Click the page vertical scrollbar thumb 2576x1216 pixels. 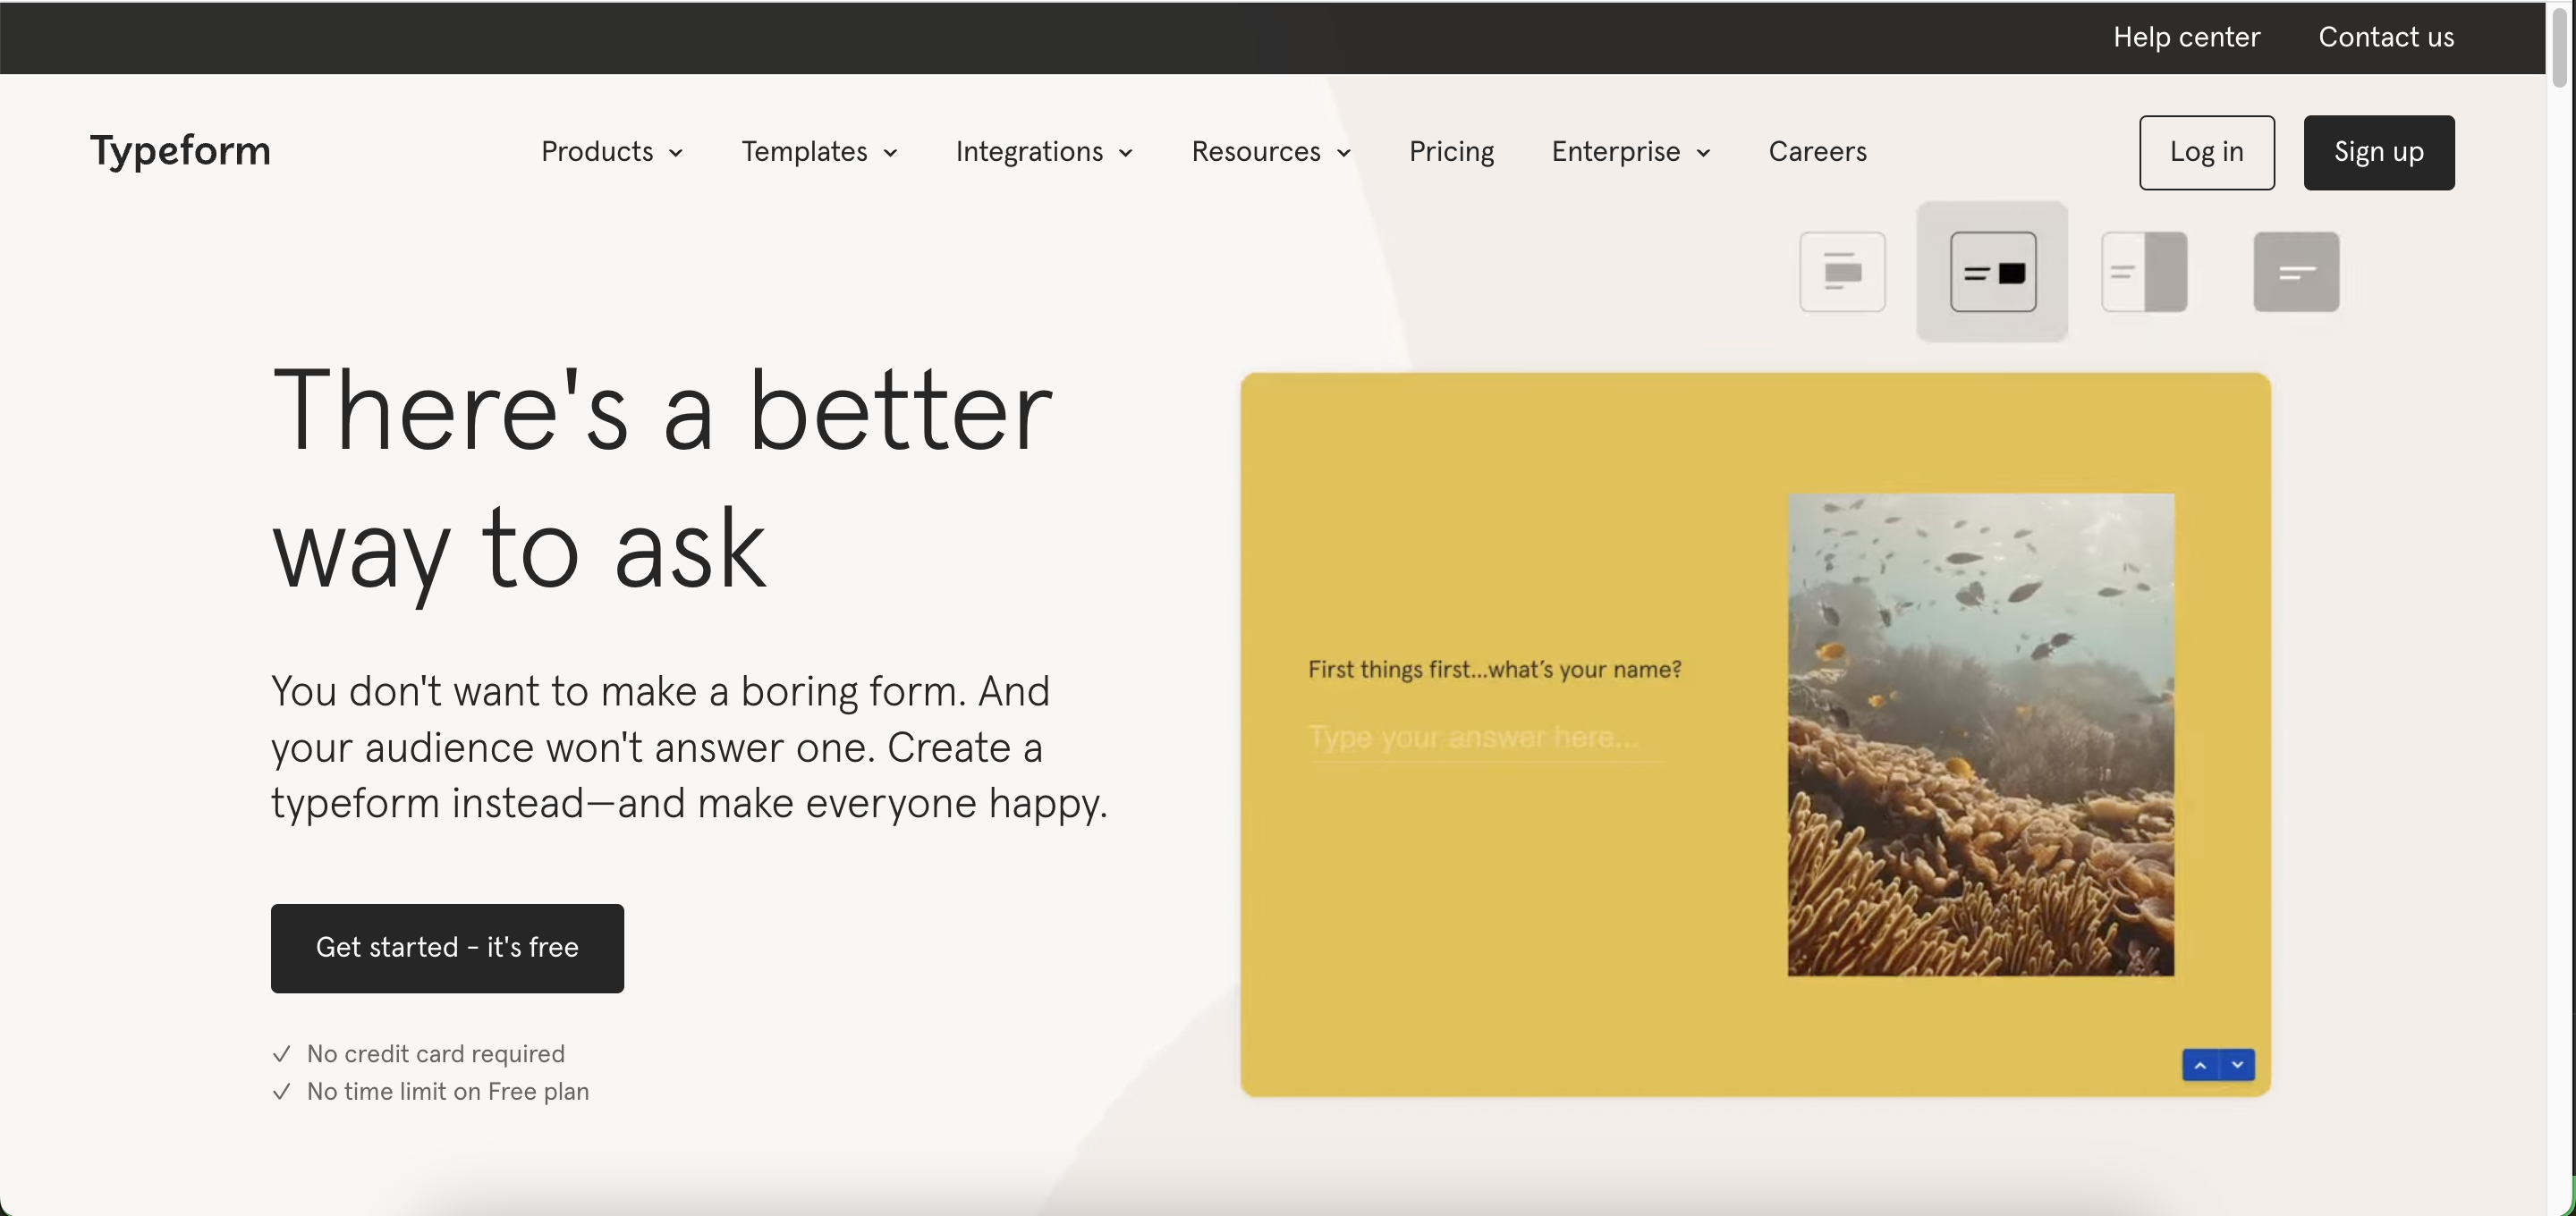pos(2560,47)
